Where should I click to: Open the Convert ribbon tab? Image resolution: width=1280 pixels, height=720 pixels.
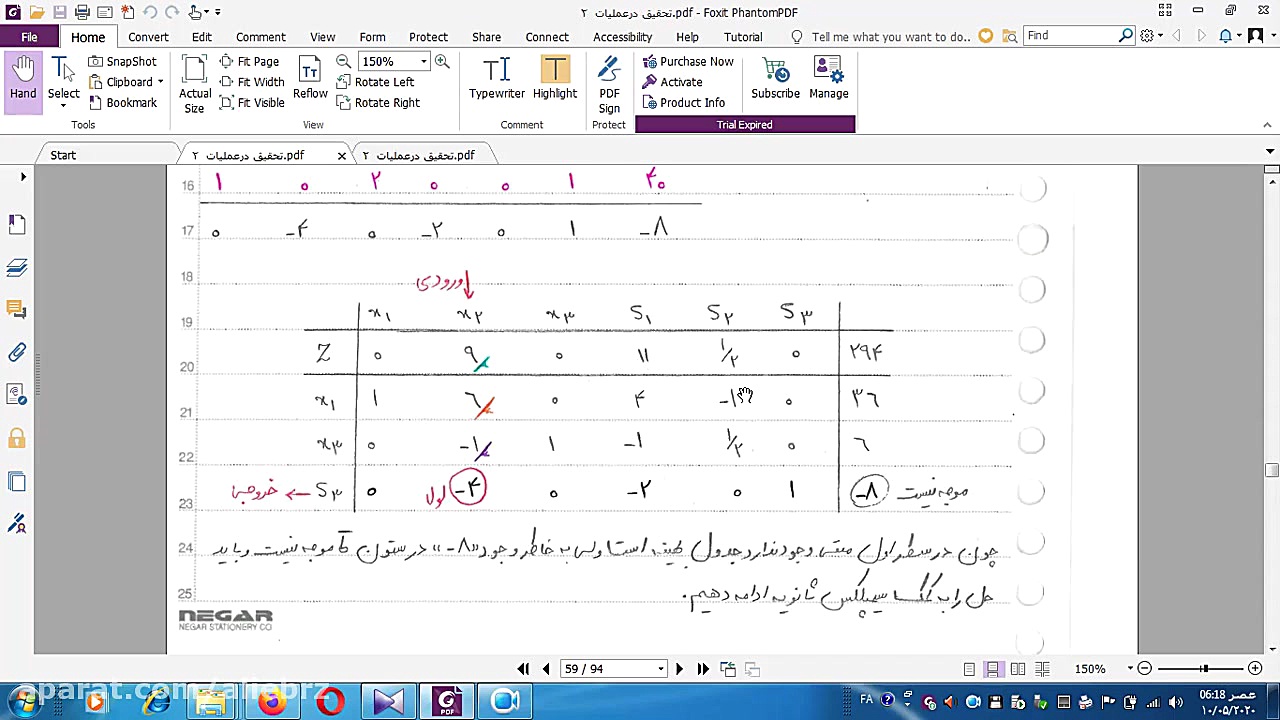pos(148,37)
